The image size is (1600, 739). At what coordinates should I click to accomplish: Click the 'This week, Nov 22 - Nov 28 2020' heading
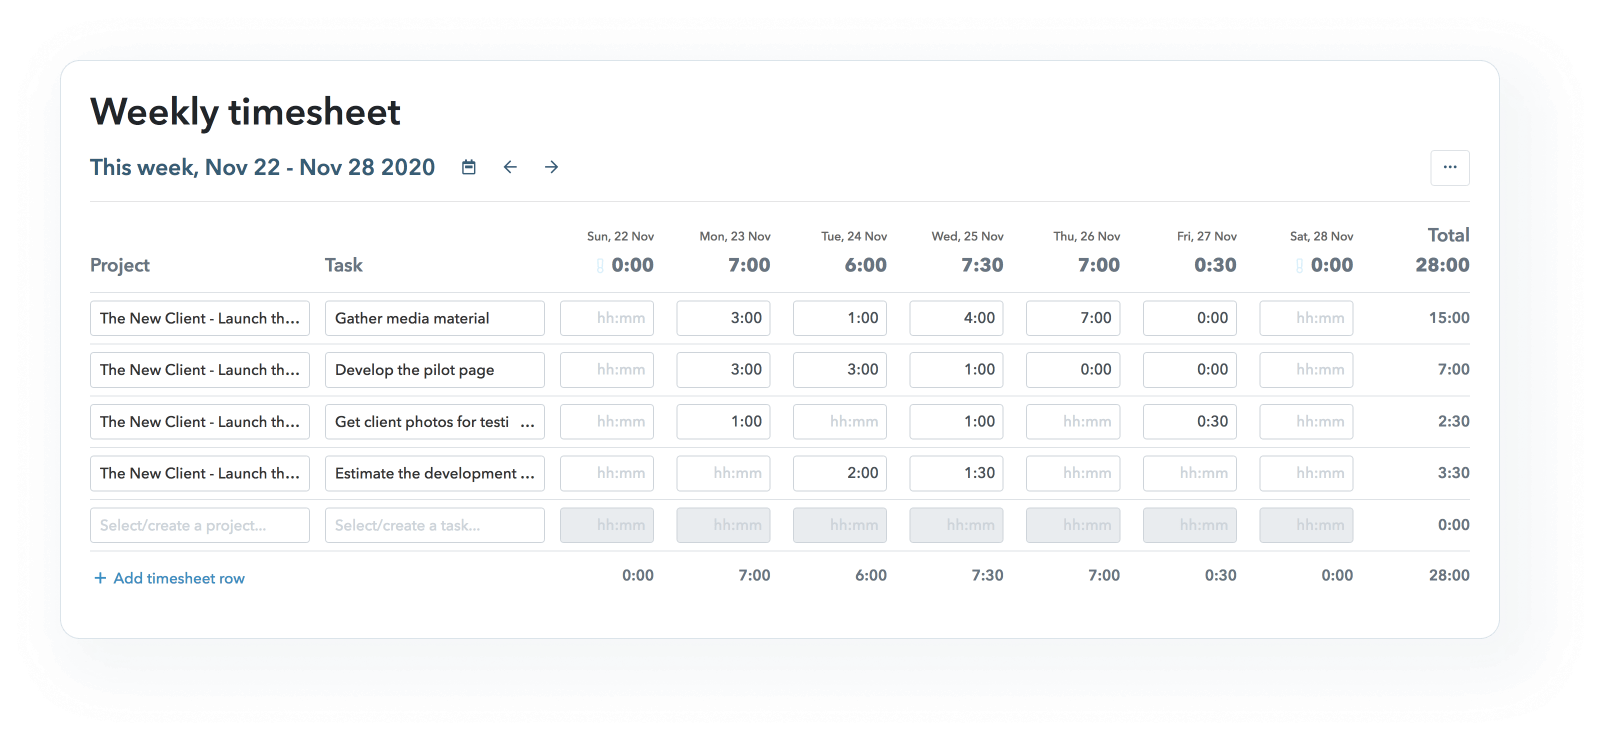click(263, 167)
